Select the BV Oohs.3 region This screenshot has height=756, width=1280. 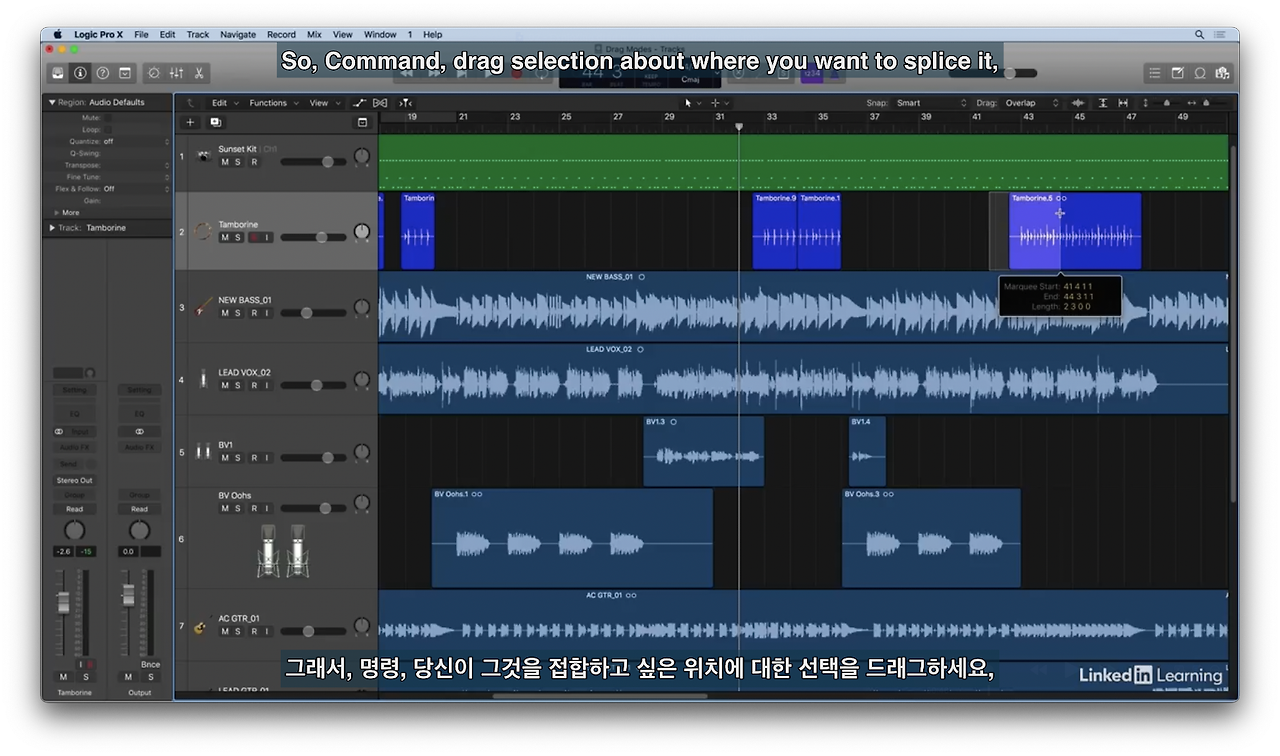931,538
